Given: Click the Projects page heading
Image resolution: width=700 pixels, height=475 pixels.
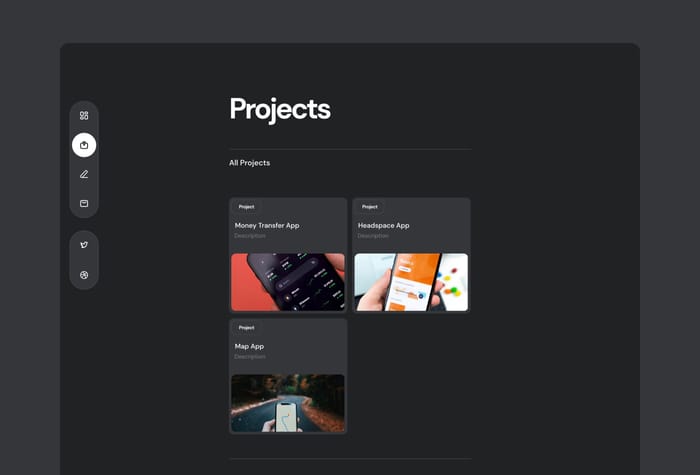Looking at the screenshot, I should coord(280,109).
